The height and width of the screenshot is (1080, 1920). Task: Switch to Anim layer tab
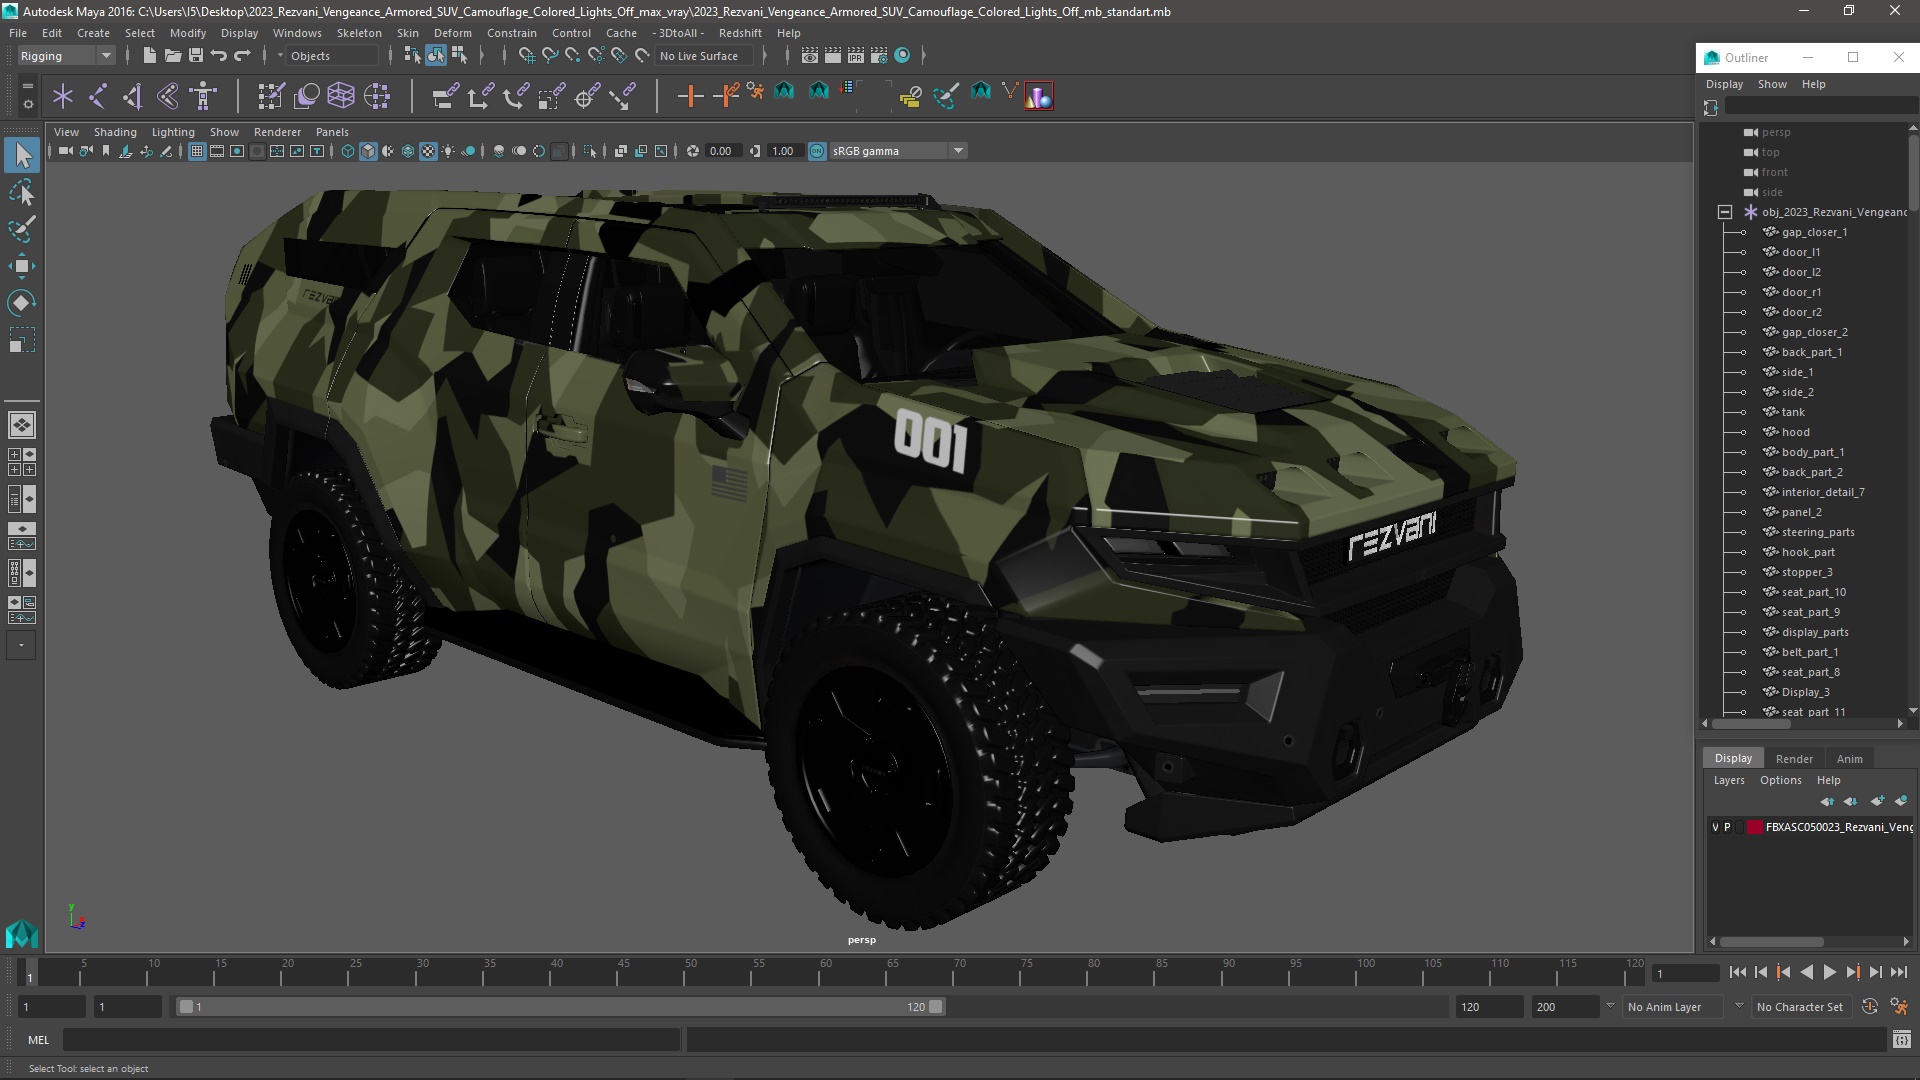pyautogui.click(x=1849, y=759)
